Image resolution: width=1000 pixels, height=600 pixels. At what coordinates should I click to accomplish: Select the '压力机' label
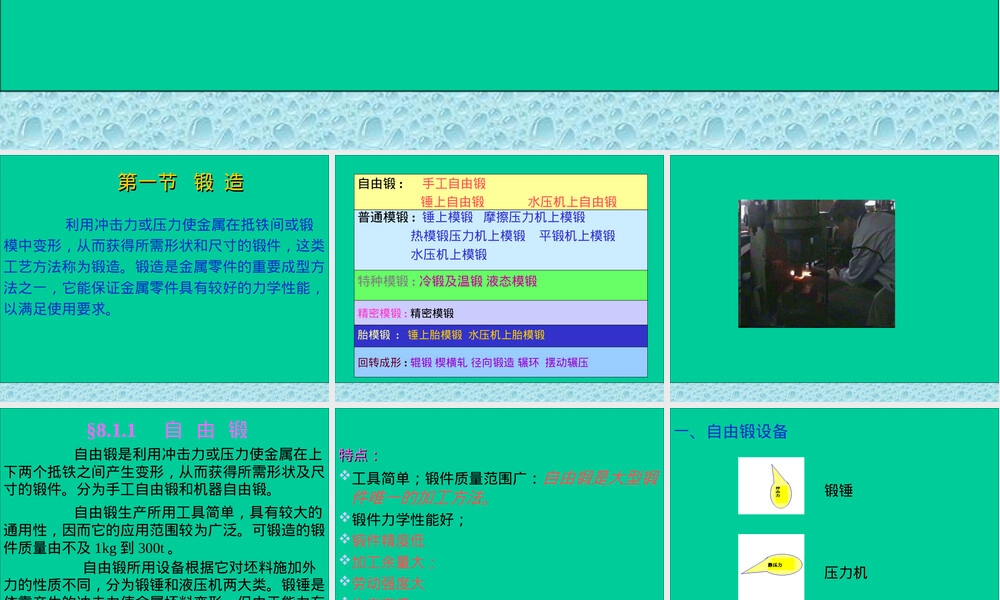(x=845, y=573)
